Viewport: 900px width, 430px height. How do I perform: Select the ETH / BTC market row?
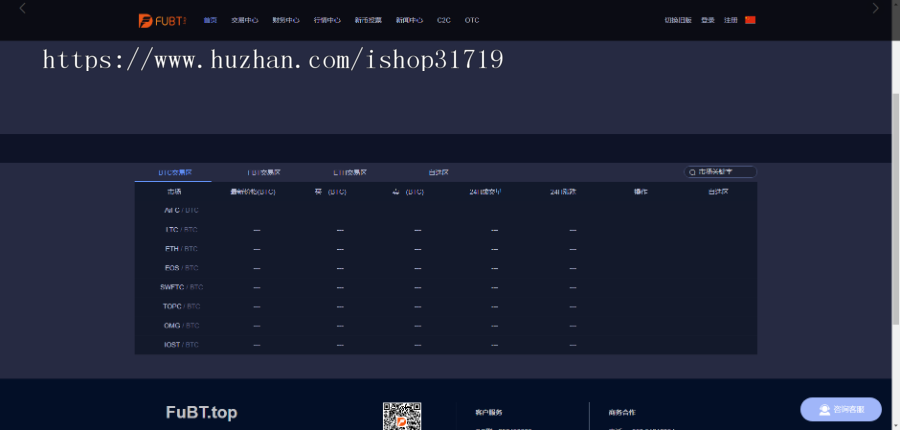[x=445, y=249]
